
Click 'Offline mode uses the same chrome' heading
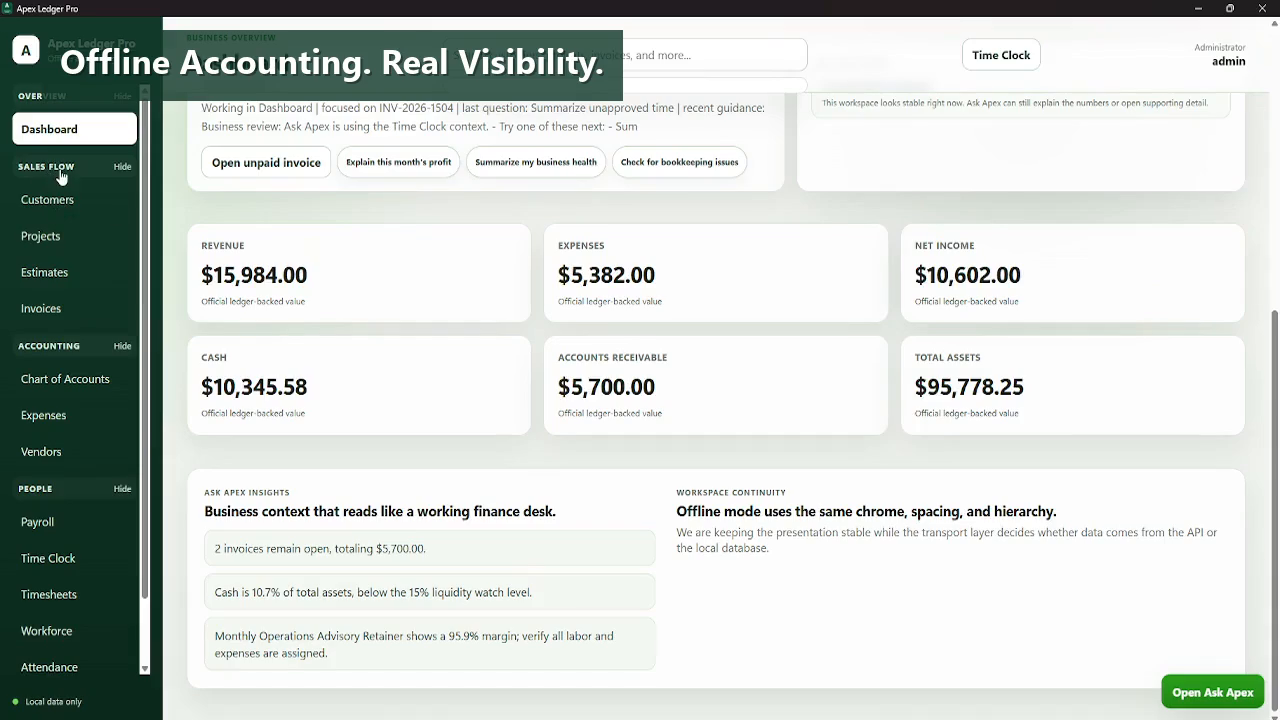(866, 511)
